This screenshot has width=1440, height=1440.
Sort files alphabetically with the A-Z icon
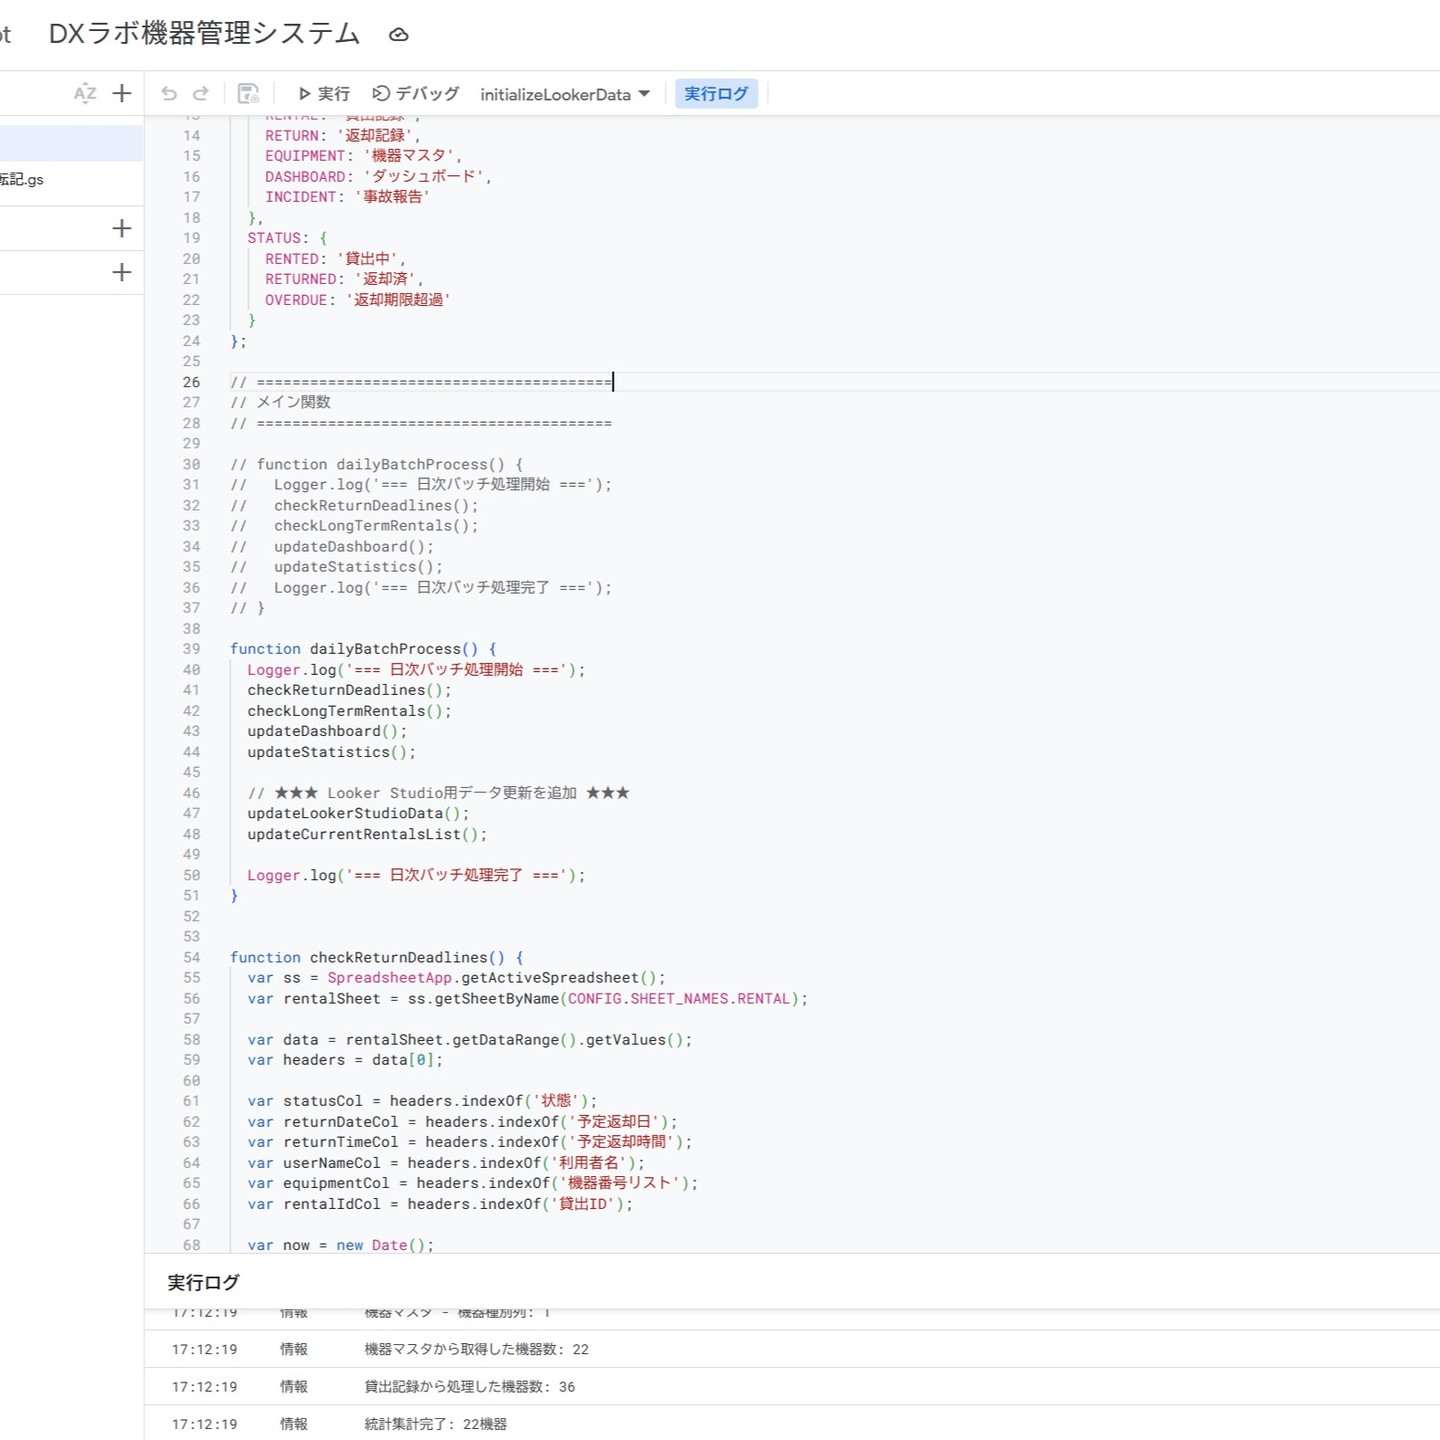coord(86,93)
